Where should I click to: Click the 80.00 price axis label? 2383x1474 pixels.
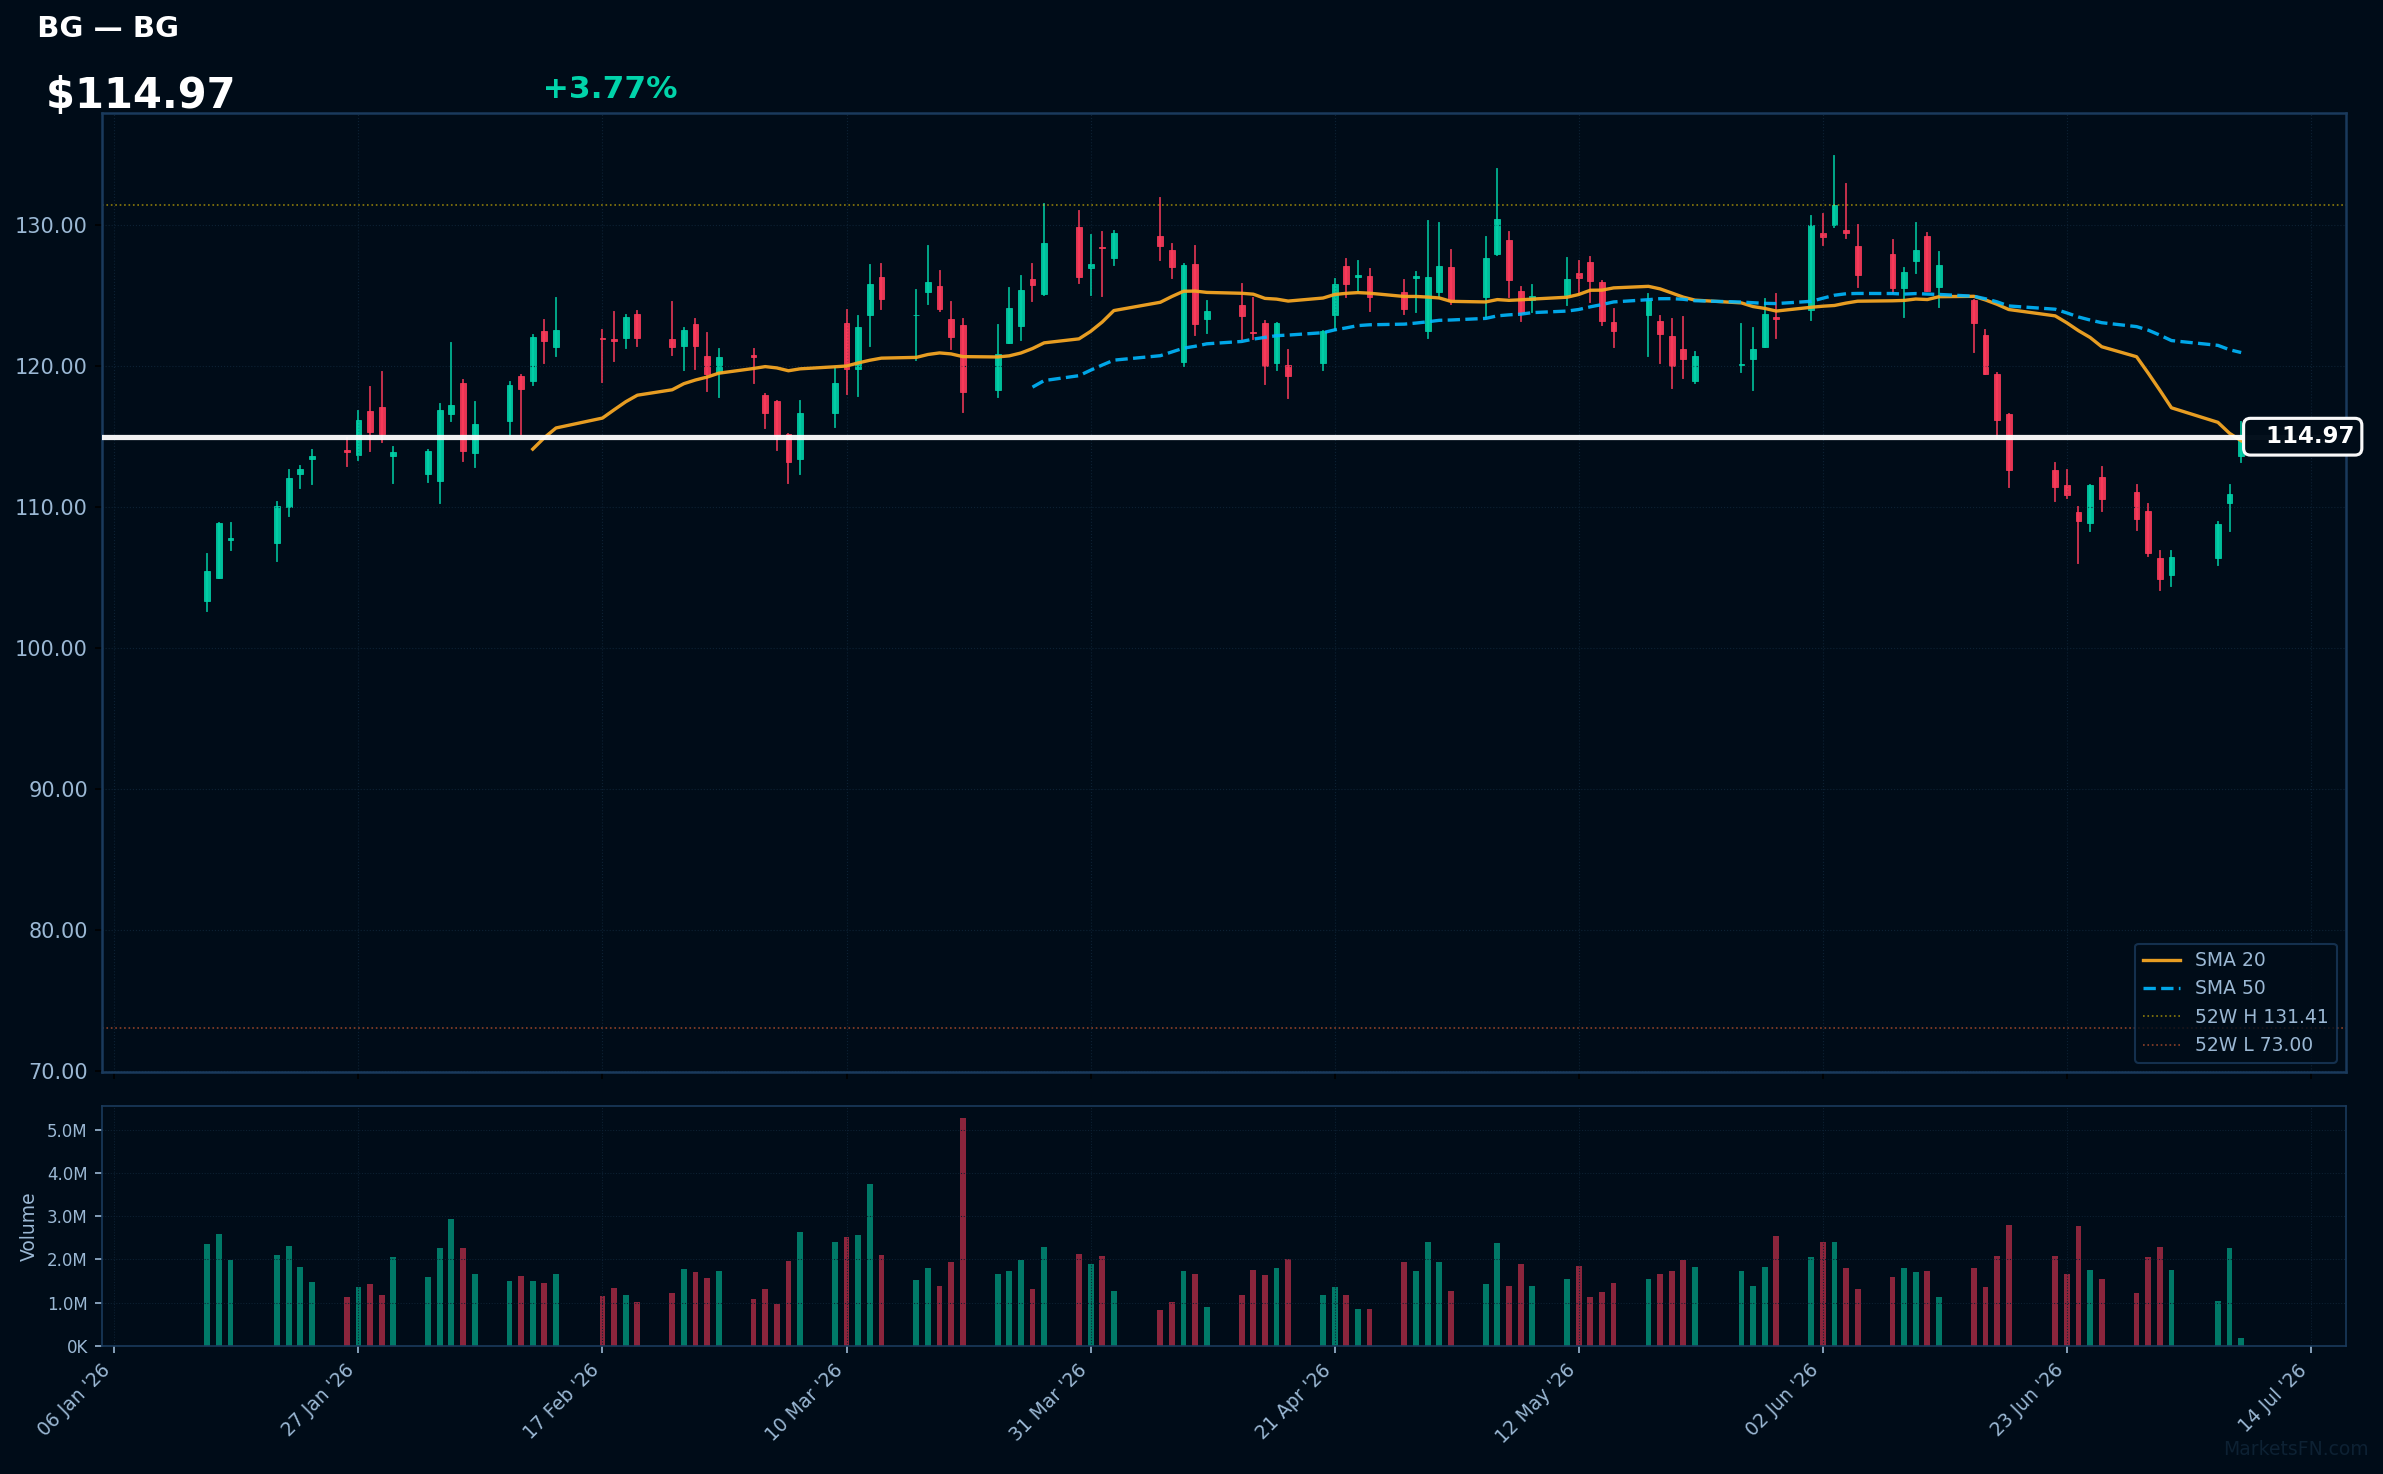[58, 931]
